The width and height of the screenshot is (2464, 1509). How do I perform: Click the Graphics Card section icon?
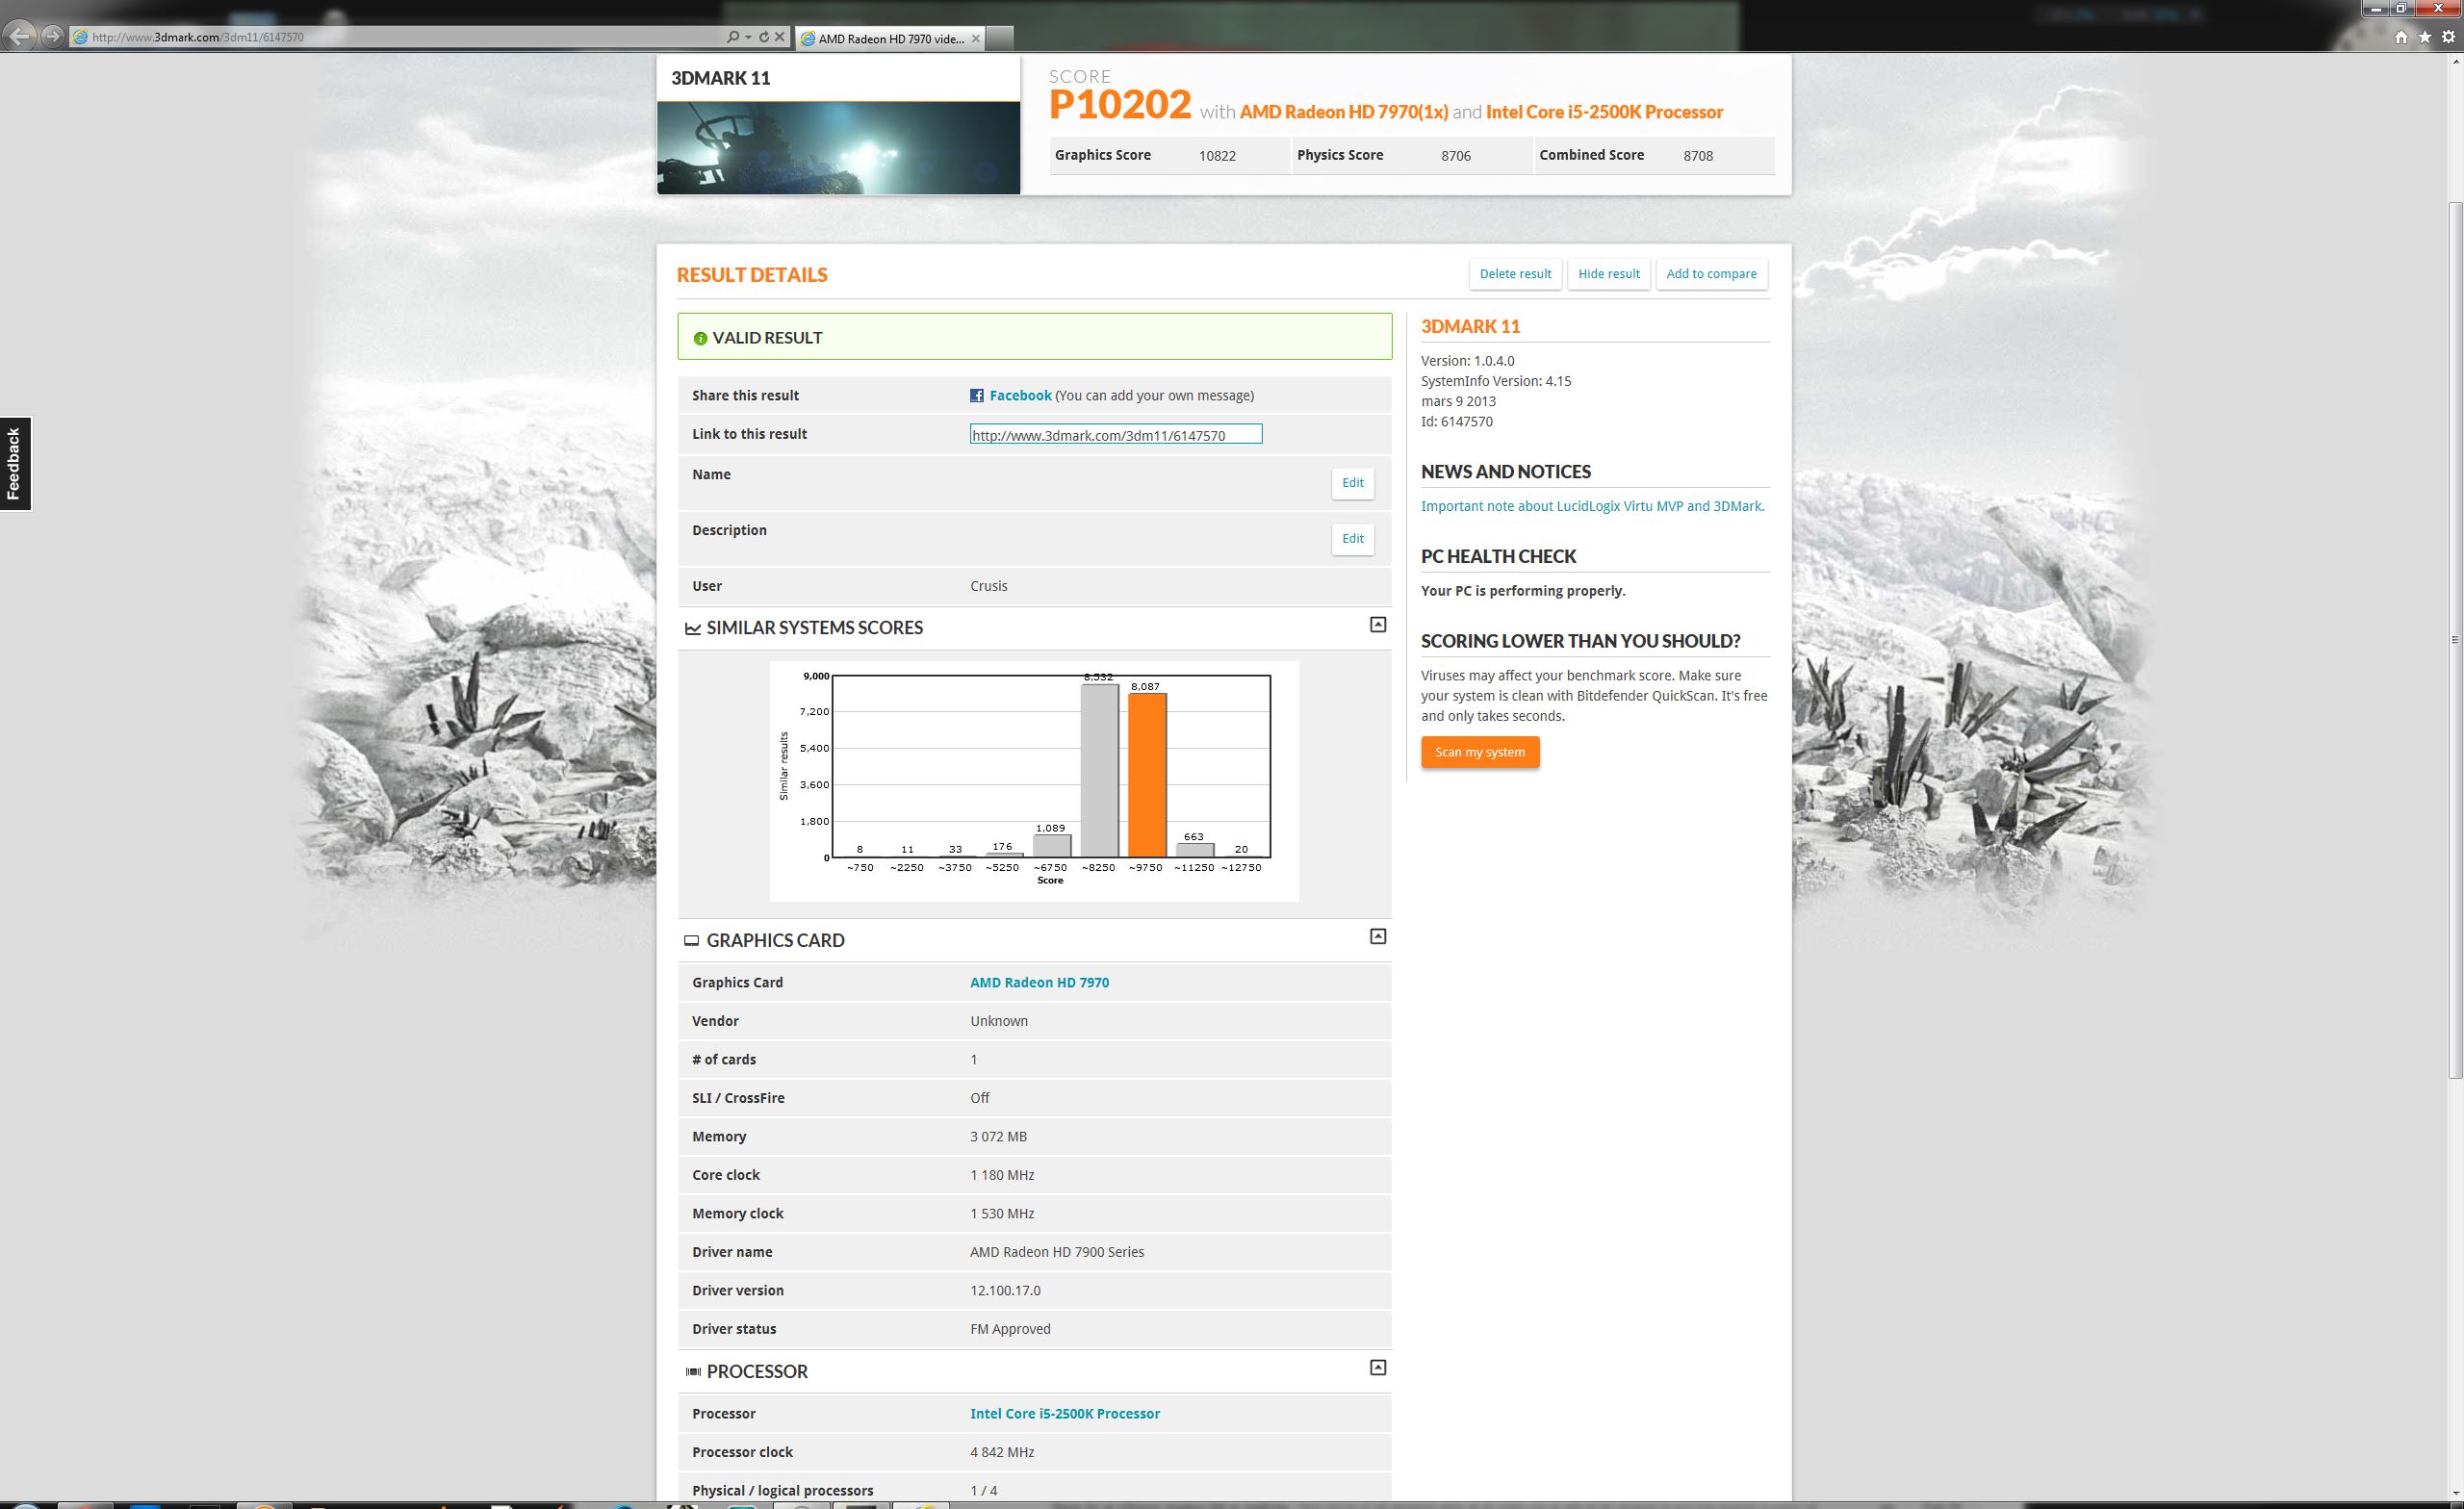coord(691,940)
